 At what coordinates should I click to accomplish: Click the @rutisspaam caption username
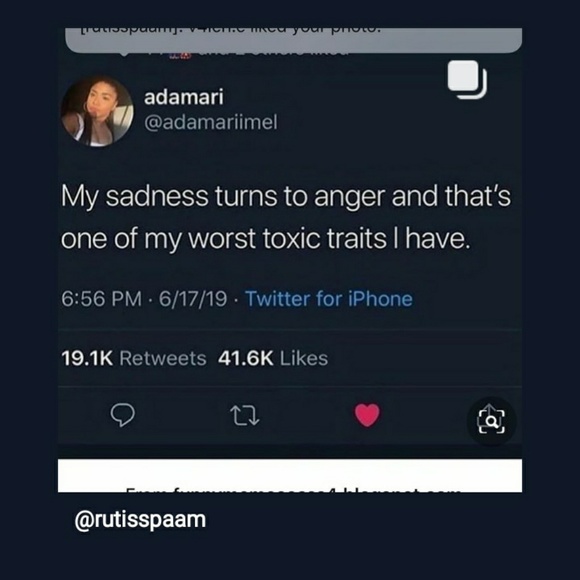pyautogui.click(x=140, y=520)
